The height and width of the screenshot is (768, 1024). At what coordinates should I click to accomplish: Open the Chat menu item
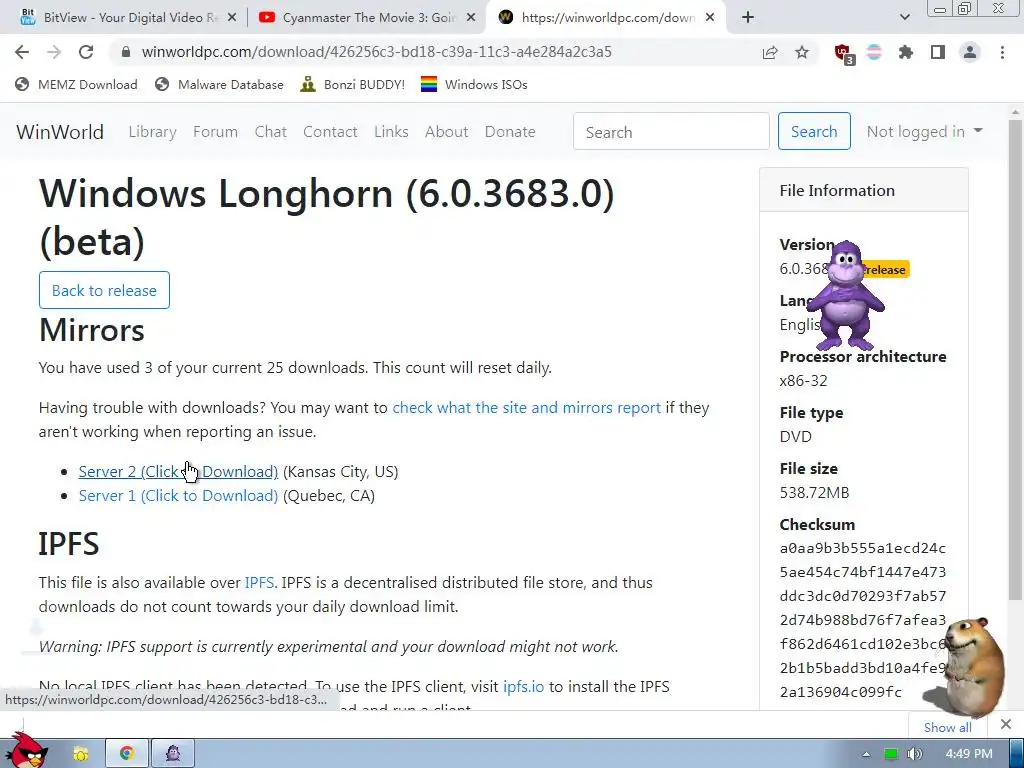pyautogui.click(x=271, y=132)
